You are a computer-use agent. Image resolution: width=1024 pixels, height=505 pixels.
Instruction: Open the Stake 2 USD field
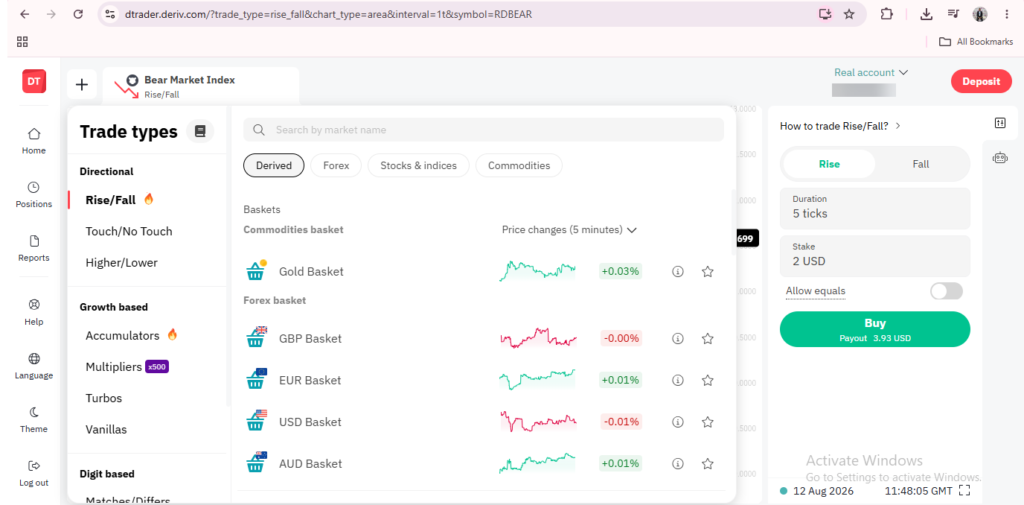(874, 255)
